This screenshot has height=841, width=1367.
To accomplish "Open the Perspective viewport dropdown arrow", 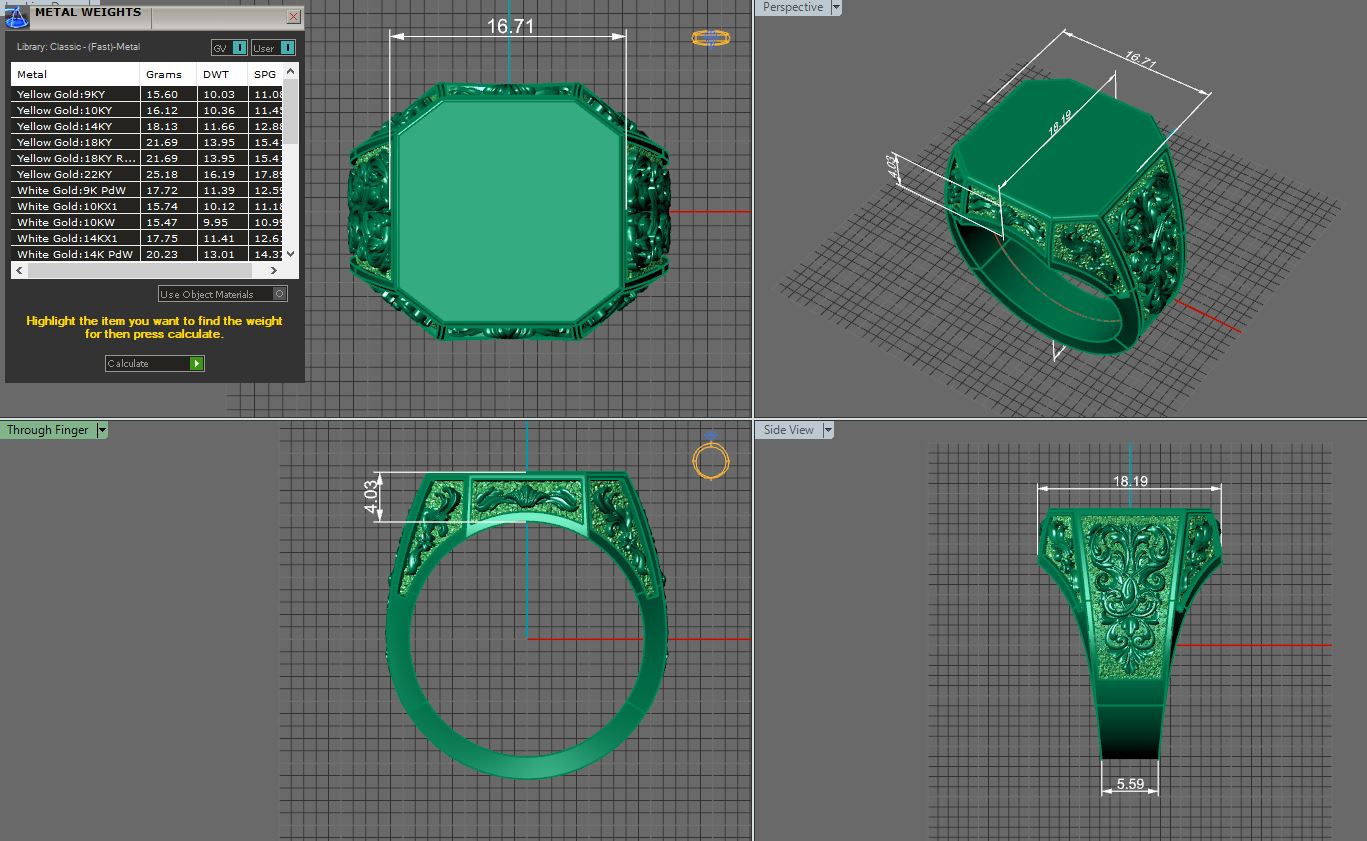I will click(836, 7).
